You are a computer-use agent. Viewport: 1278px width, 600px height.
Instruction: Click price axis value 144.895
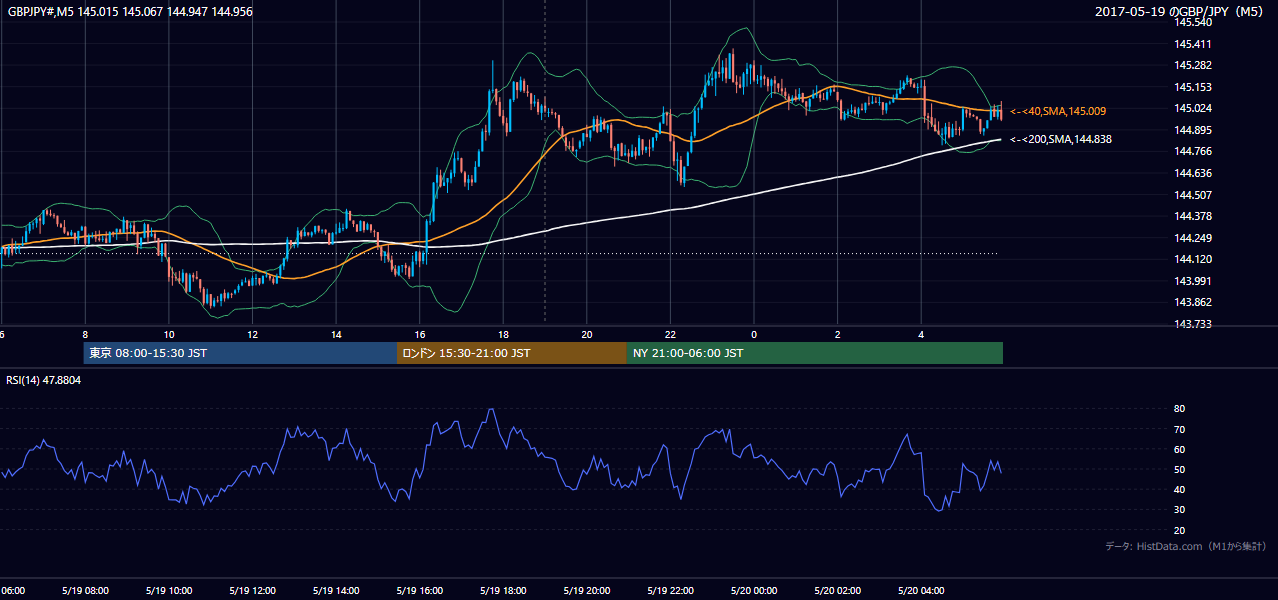1194,130
